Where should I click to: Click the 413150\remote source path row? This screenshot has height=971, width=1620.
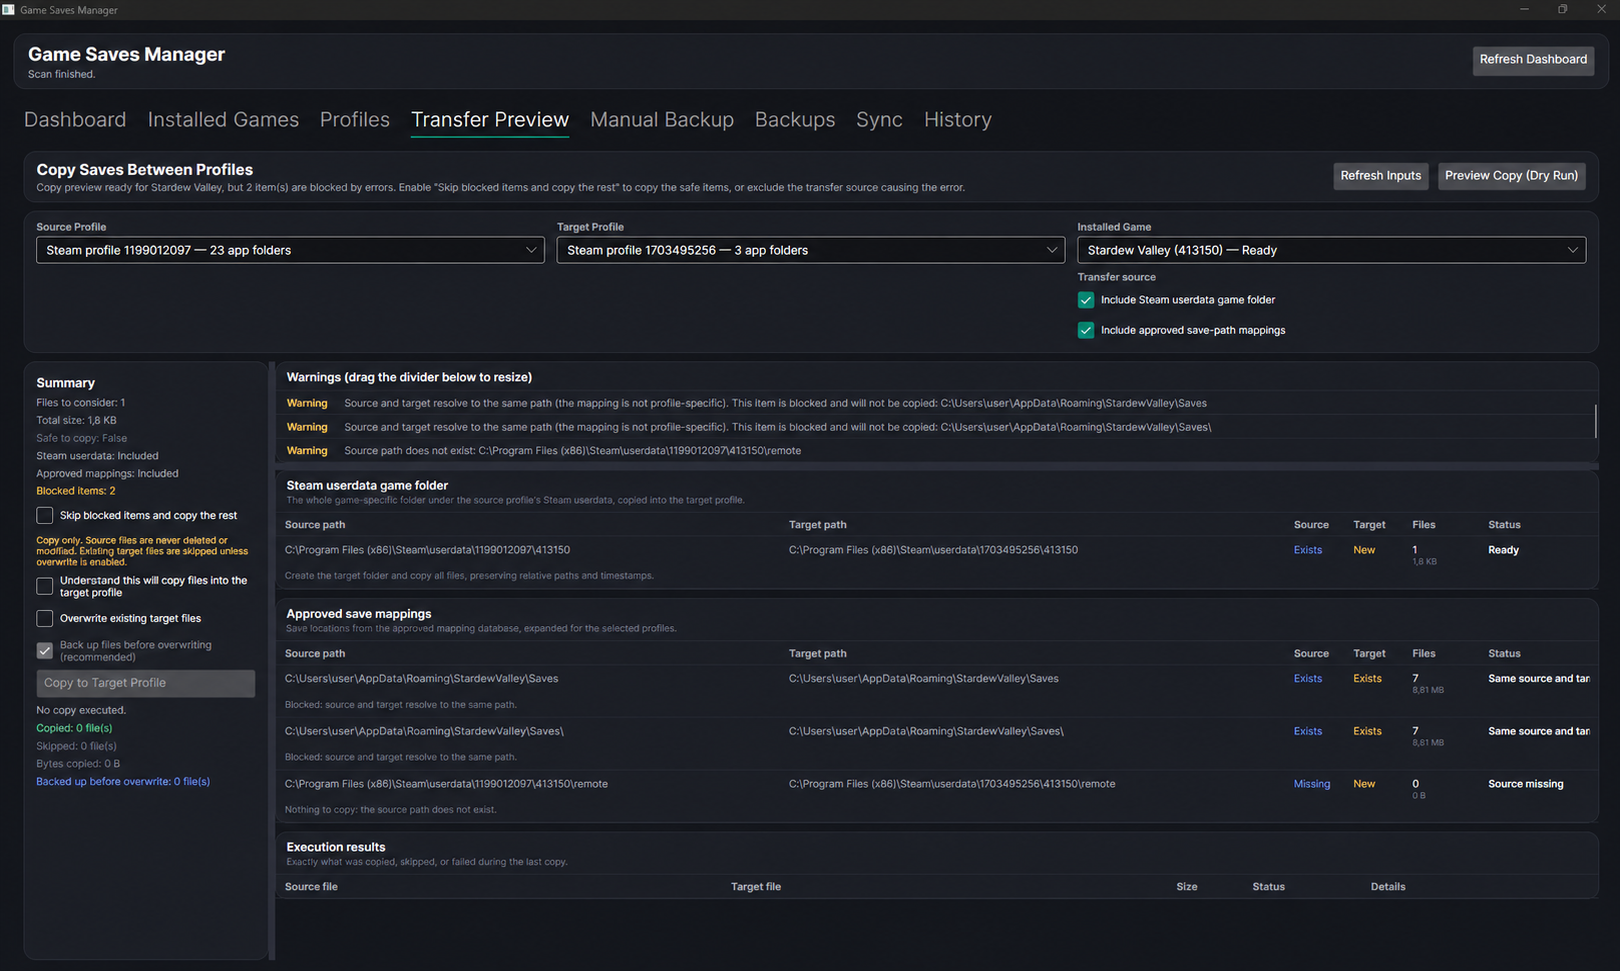pos(446,784)
